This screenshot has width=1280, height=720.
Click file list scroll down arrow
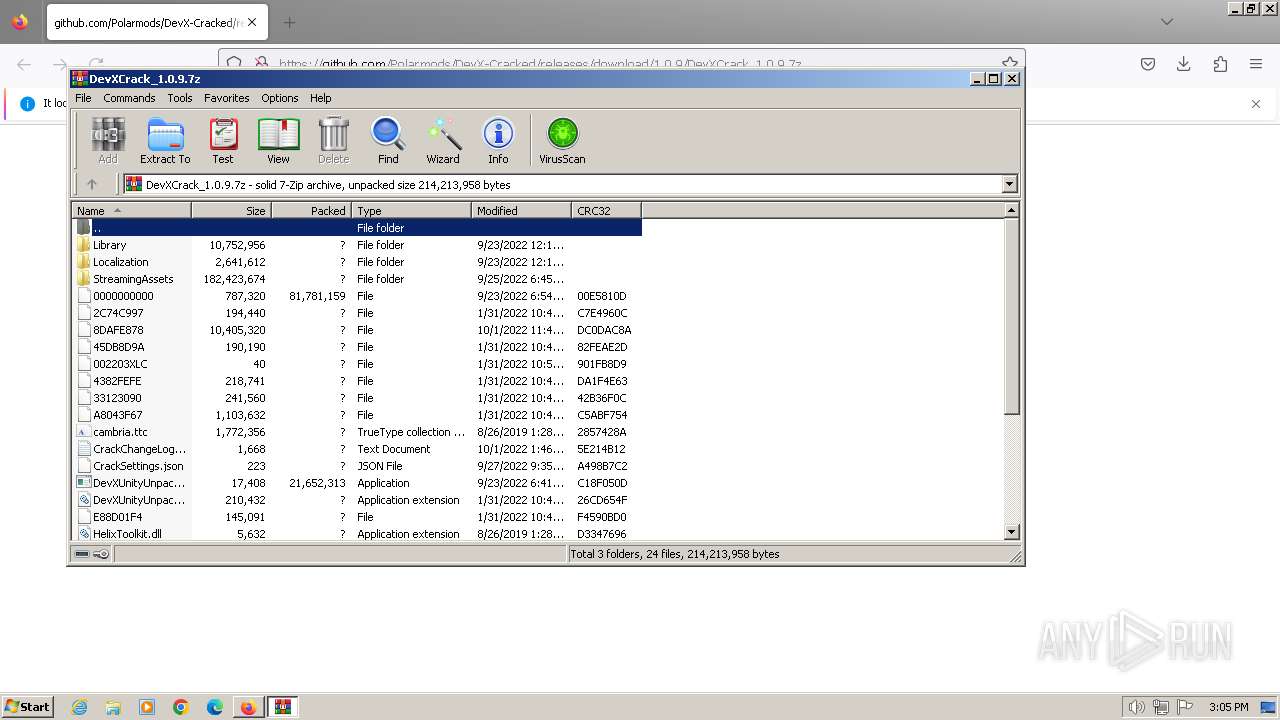[x=1011, y=533]
